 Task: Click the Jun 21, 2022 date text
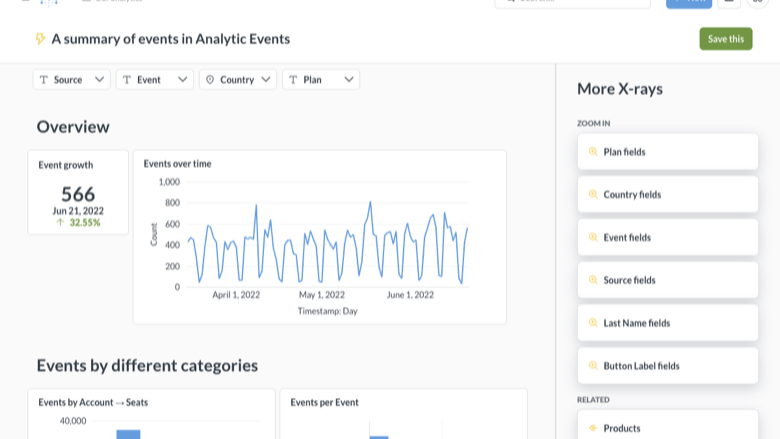78,211
